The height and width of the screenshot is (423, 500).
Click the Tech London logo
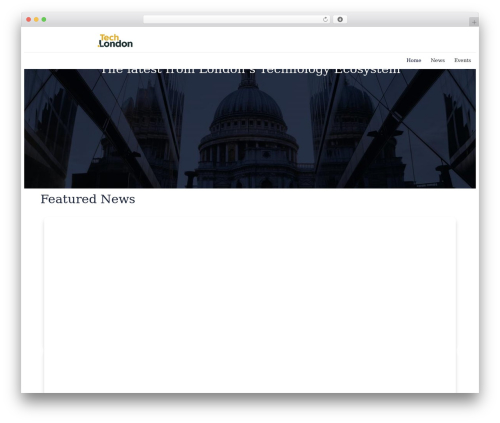pyautogui.click(x=115, y=41)
